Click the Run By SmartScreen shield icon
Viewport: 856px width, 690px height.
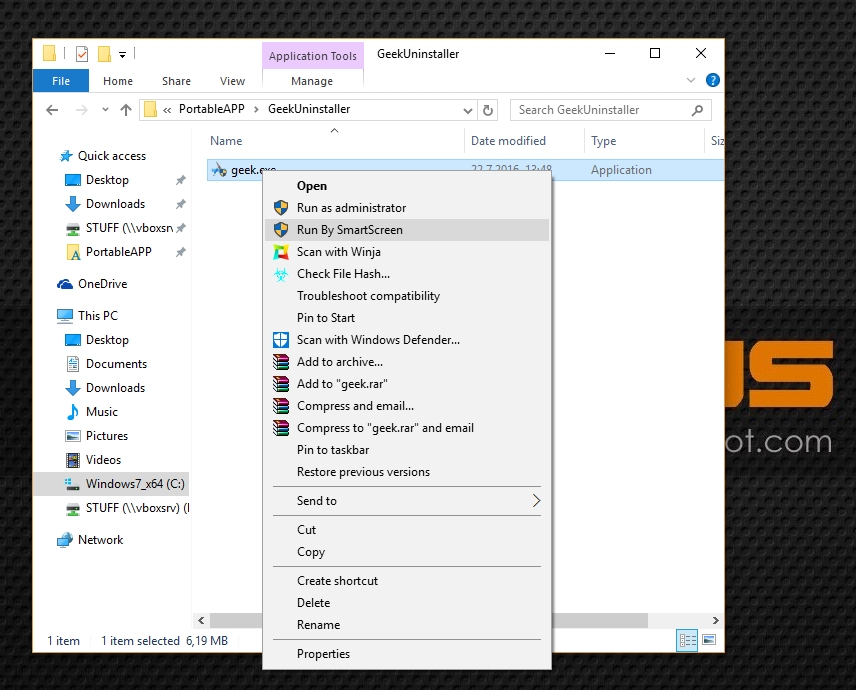tap(281, 230)
